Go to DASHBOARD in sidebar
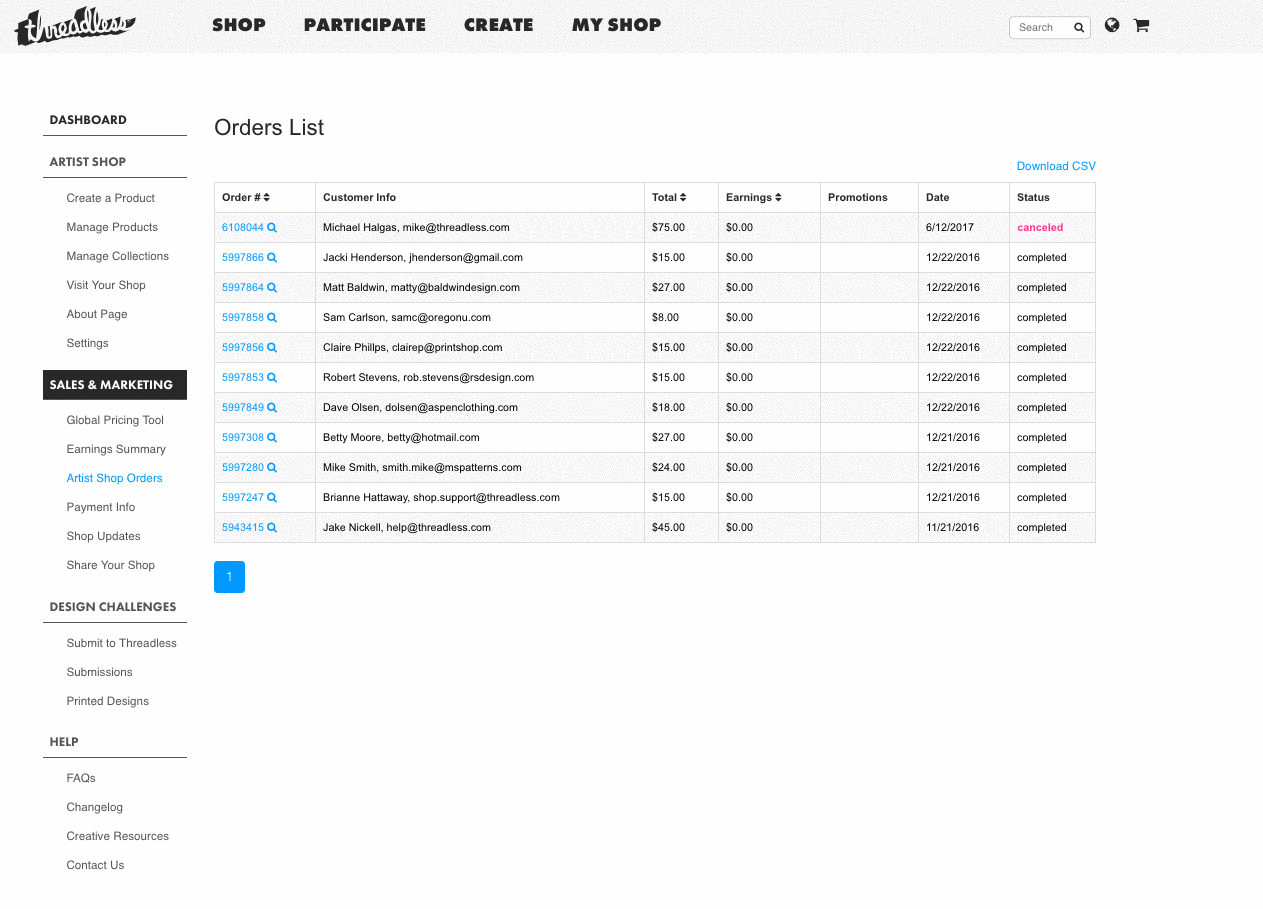 tap(88, 120)
